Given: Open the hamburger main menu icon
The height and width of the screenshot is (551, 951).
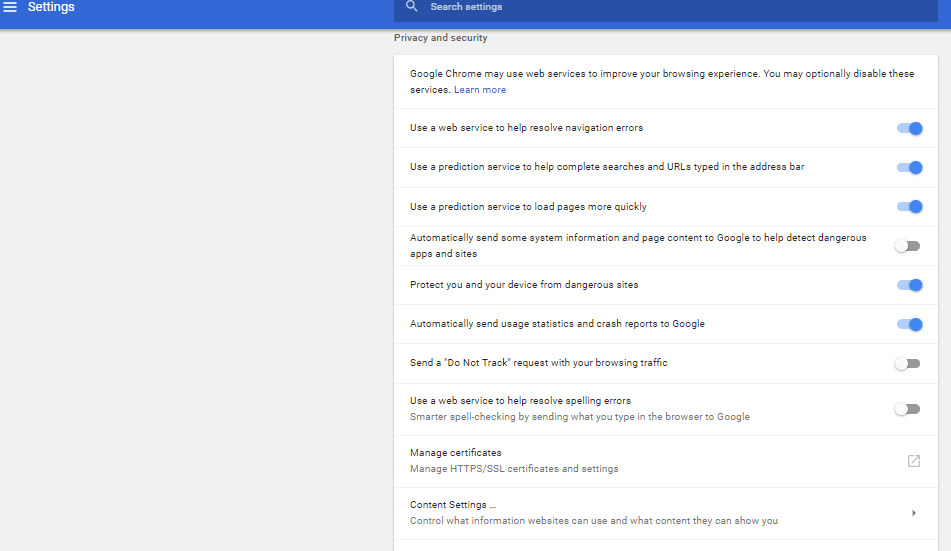Looking at the screenshot, I should click(10, 7).
